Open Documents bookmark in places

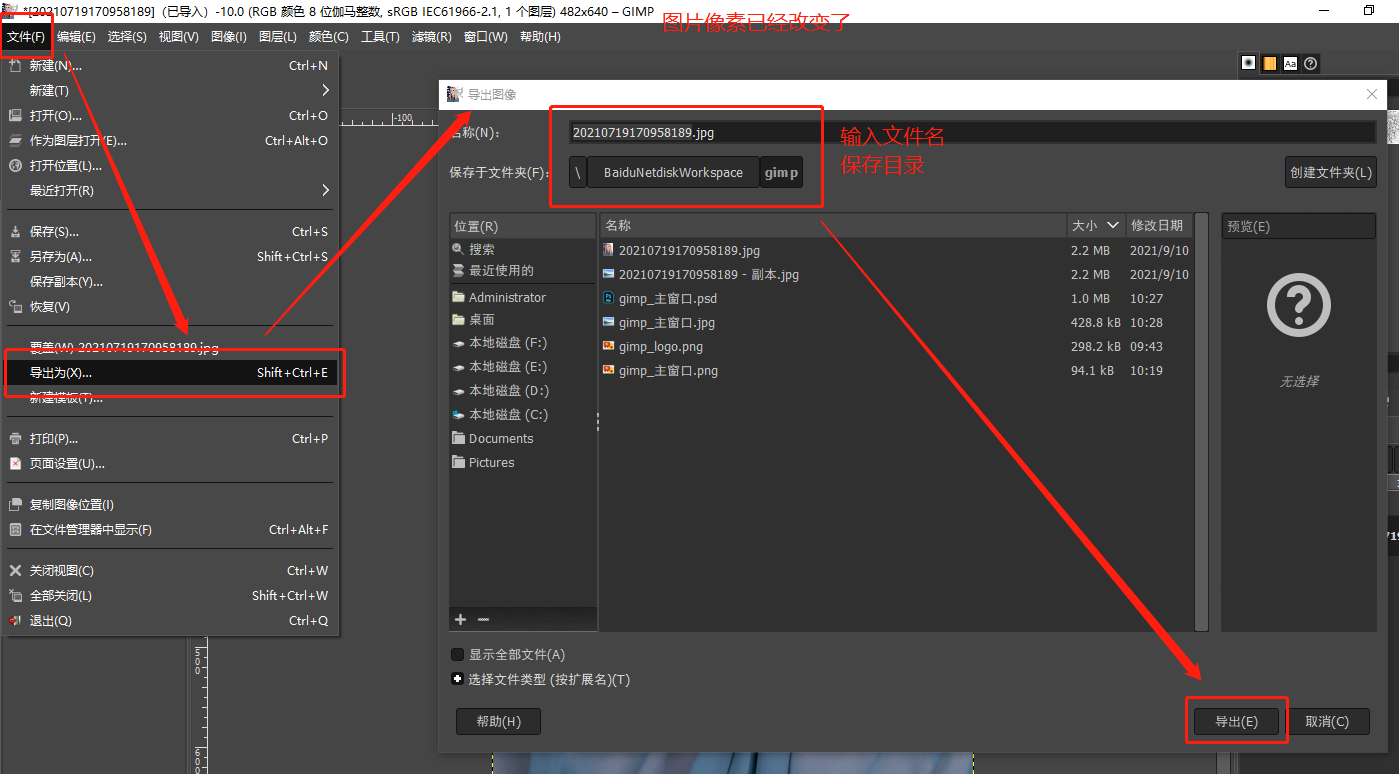pyautogui.click(x=501, y=439)
